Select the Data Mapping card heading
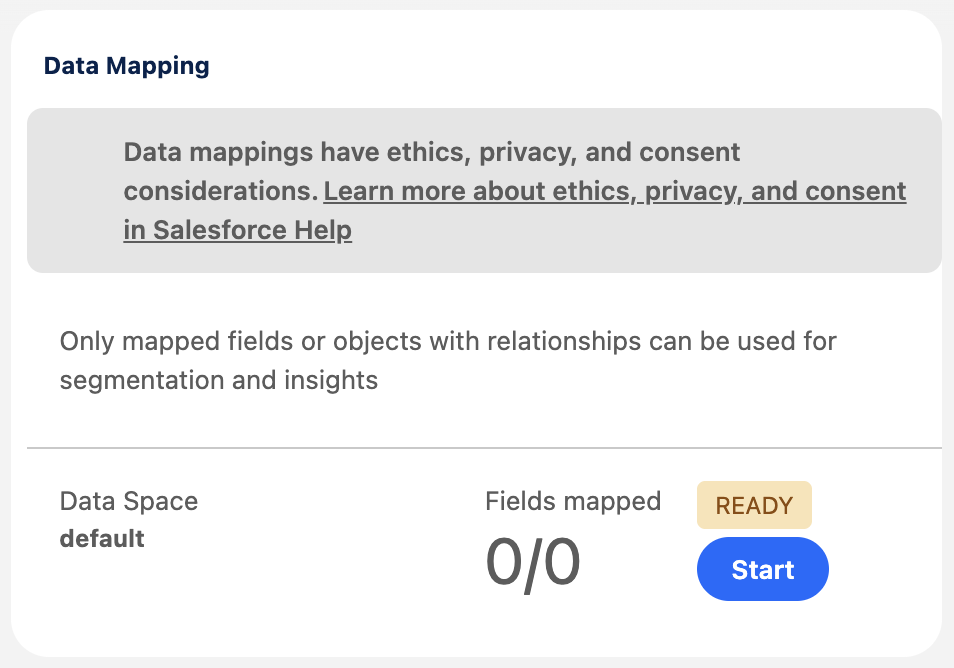 pyautogui.click(x=127, y=66)
